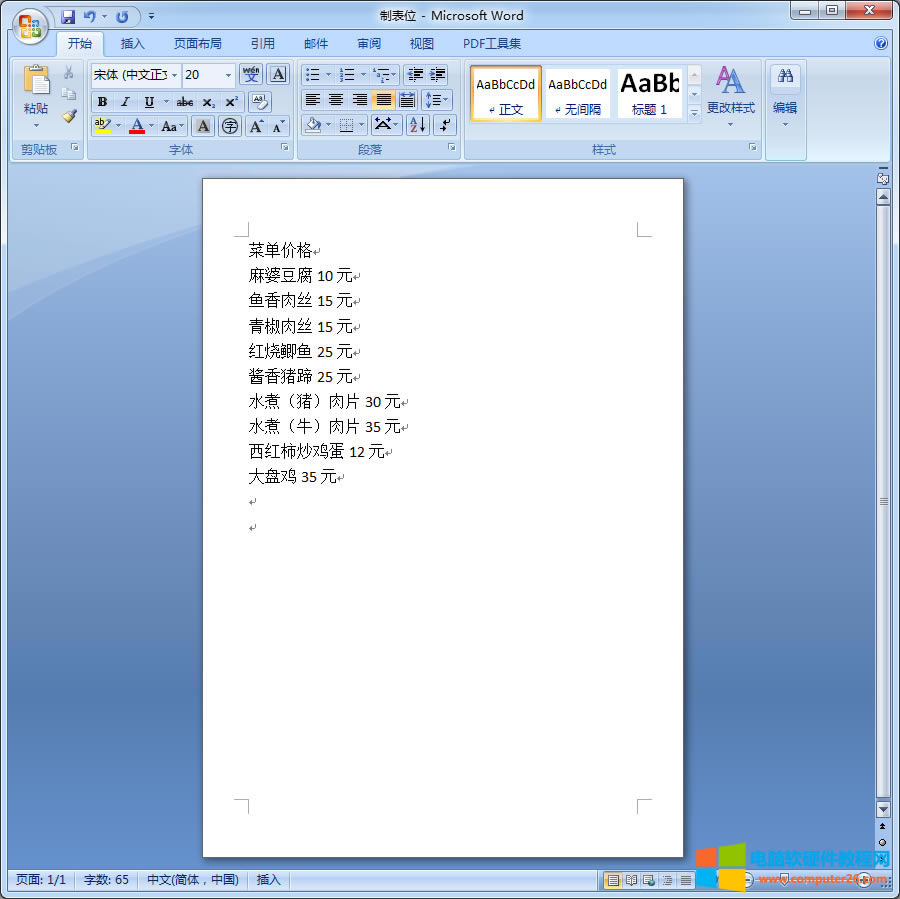
Task: Open the line spacing dropdown
Action: (437, 100)
